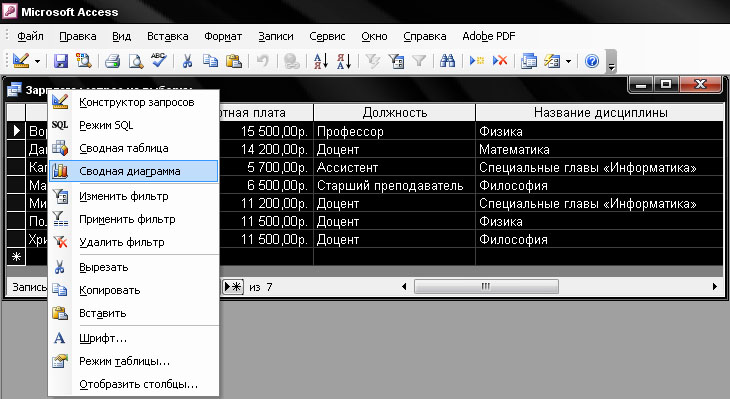The width and height of the screenshot is (730, 399).
Task: Click the Find binoculars icon
Action: pyautogui.click(x=447, y=61)
